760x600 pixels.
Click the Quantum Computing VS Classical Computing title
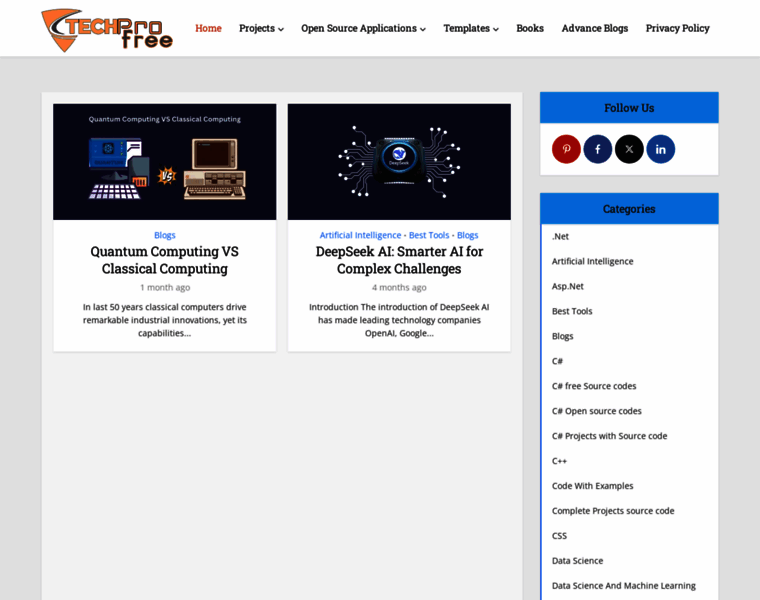tap(165, 260)
